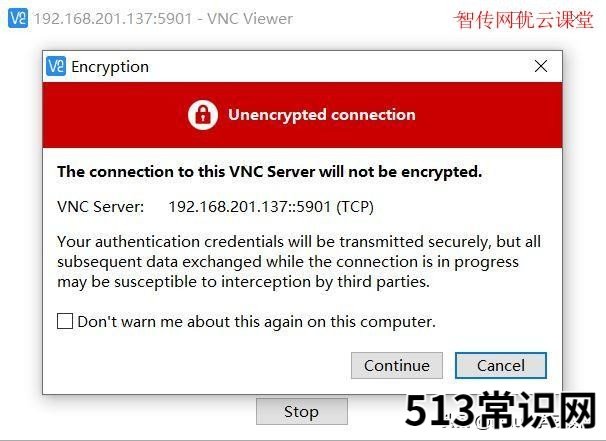Click the bold "will not be encrypted" message
This screenshot has width=606, height=441.
tap(270, 172)
